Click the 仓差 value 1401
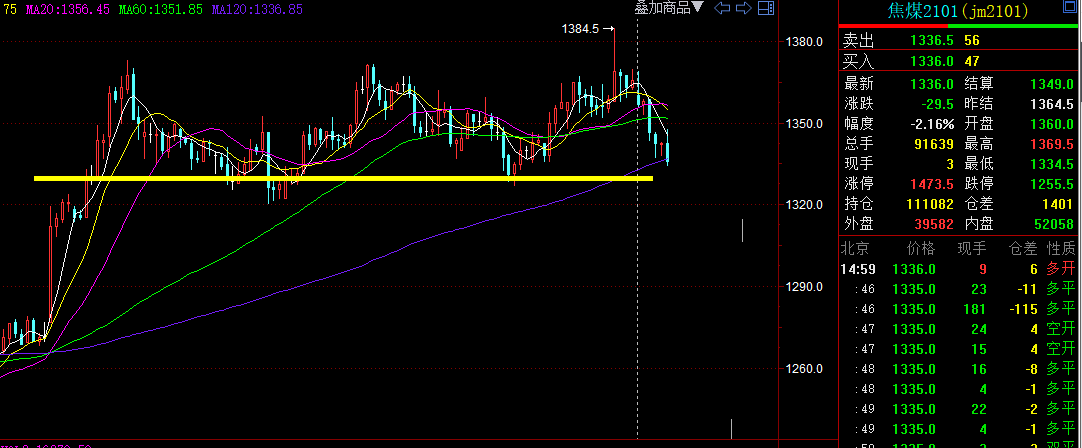1082x448 pixels. click(1057, 204)
